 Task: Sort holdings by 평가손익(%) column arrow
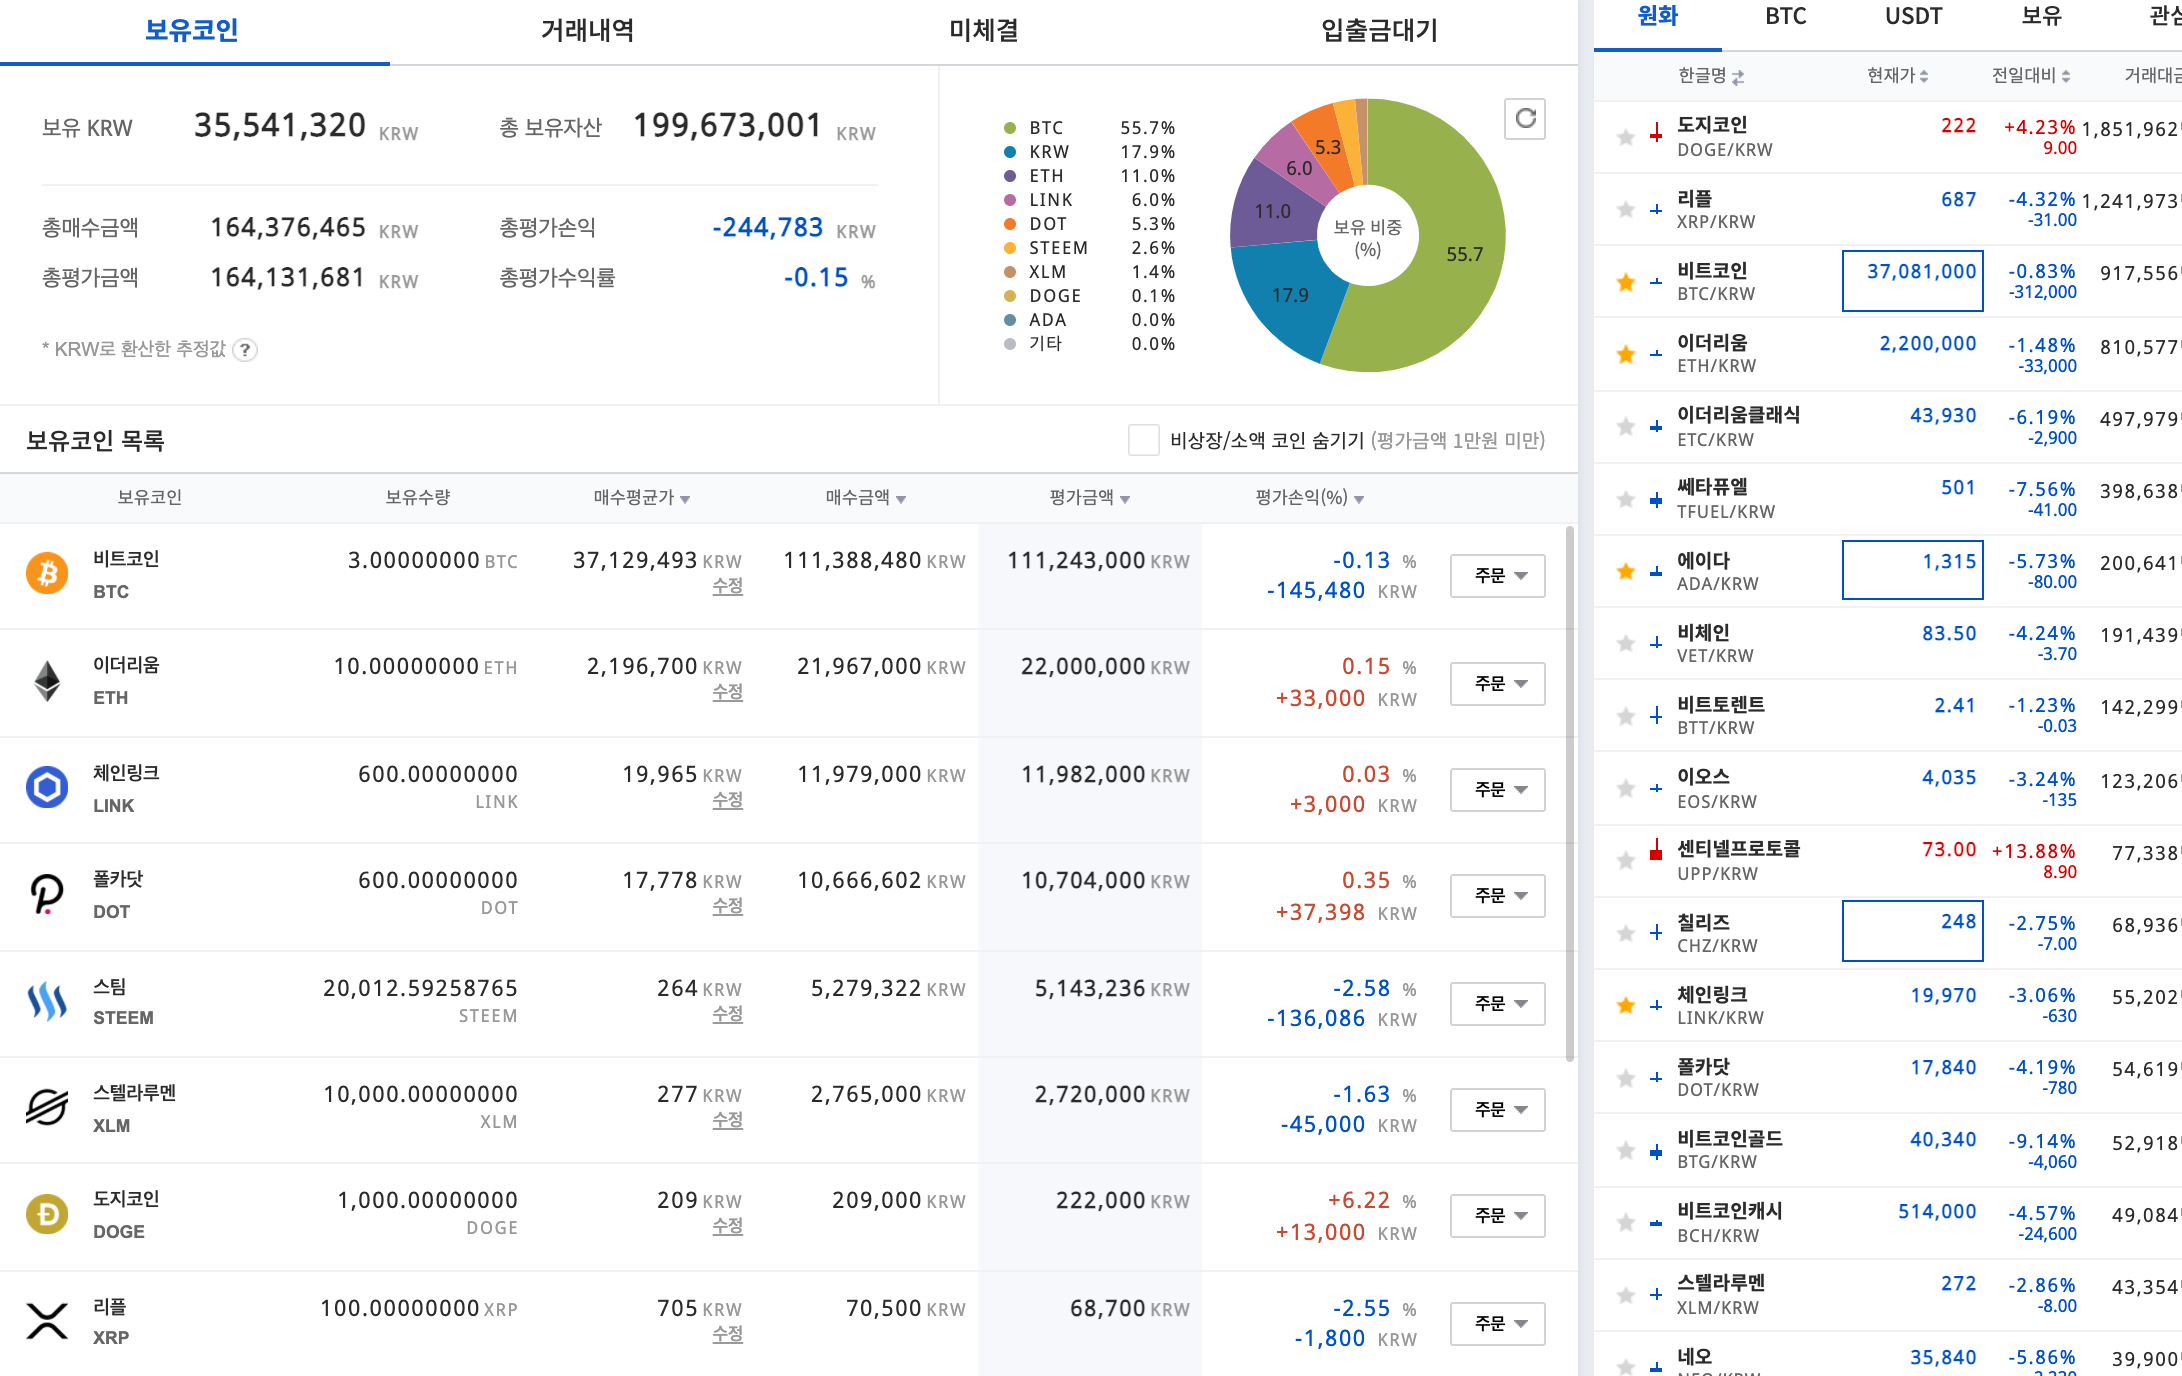(1359, 499)
